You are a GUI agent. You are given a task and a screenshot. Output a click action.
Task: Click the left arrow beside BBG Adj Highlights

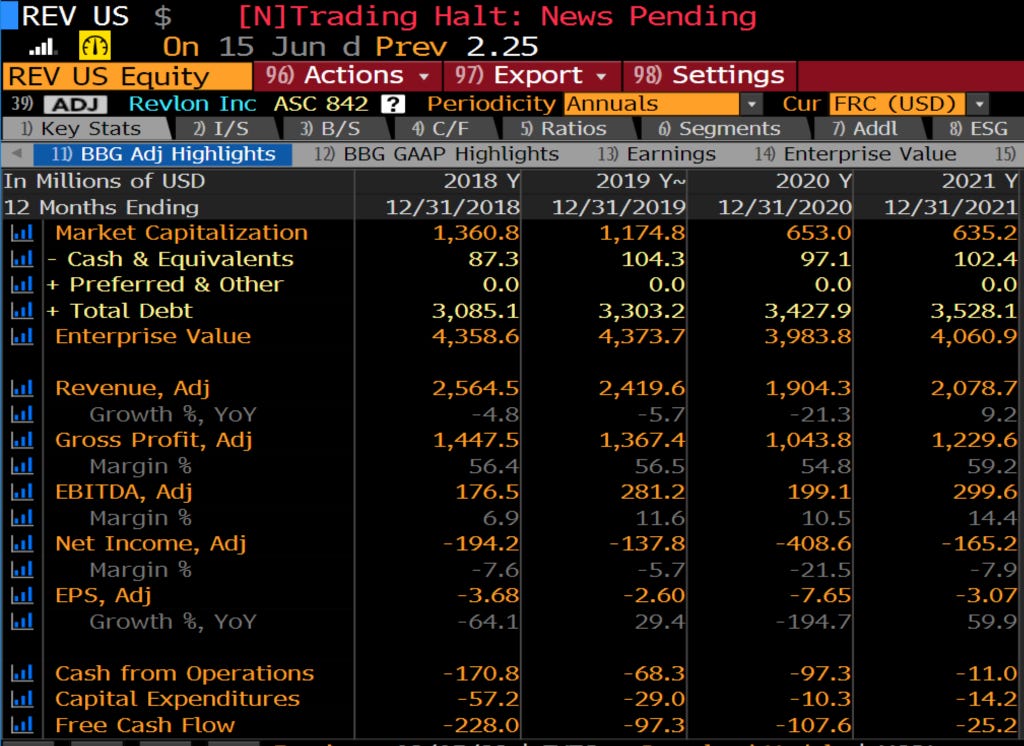coord(18,154)
